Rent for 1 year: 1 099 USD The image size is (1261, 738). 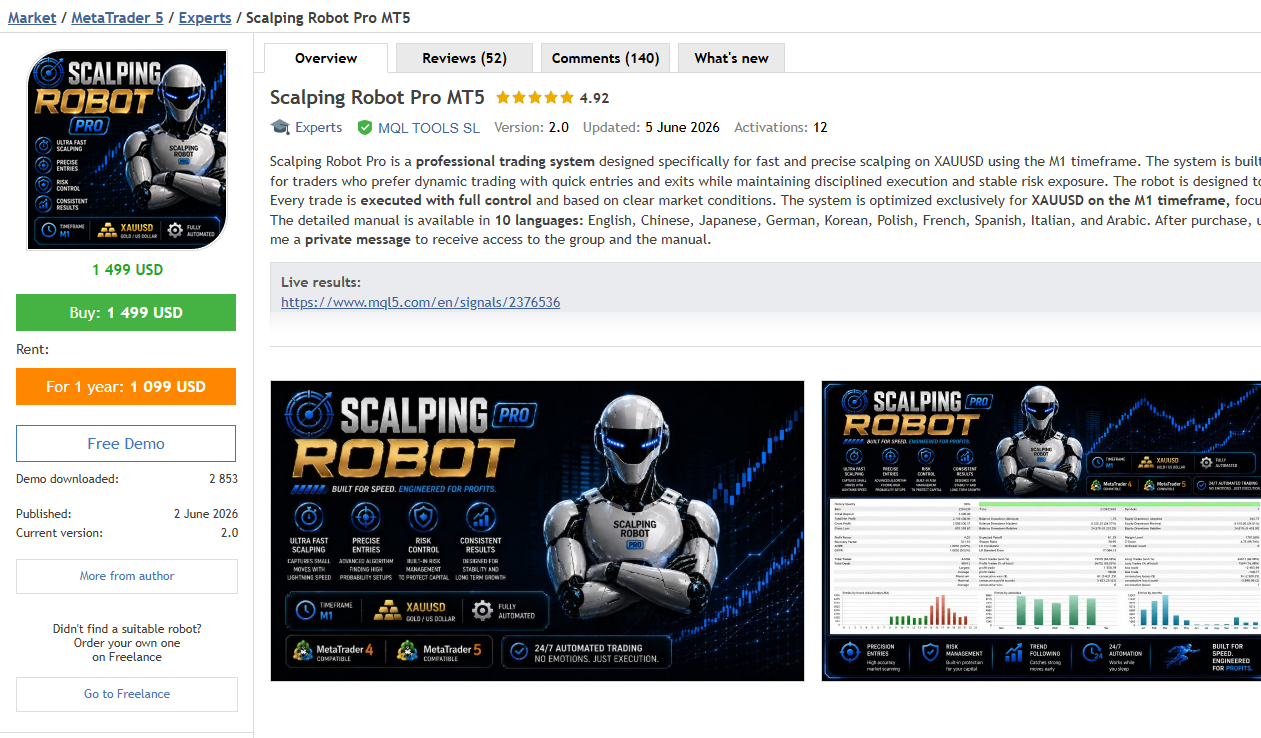[126, 386]
